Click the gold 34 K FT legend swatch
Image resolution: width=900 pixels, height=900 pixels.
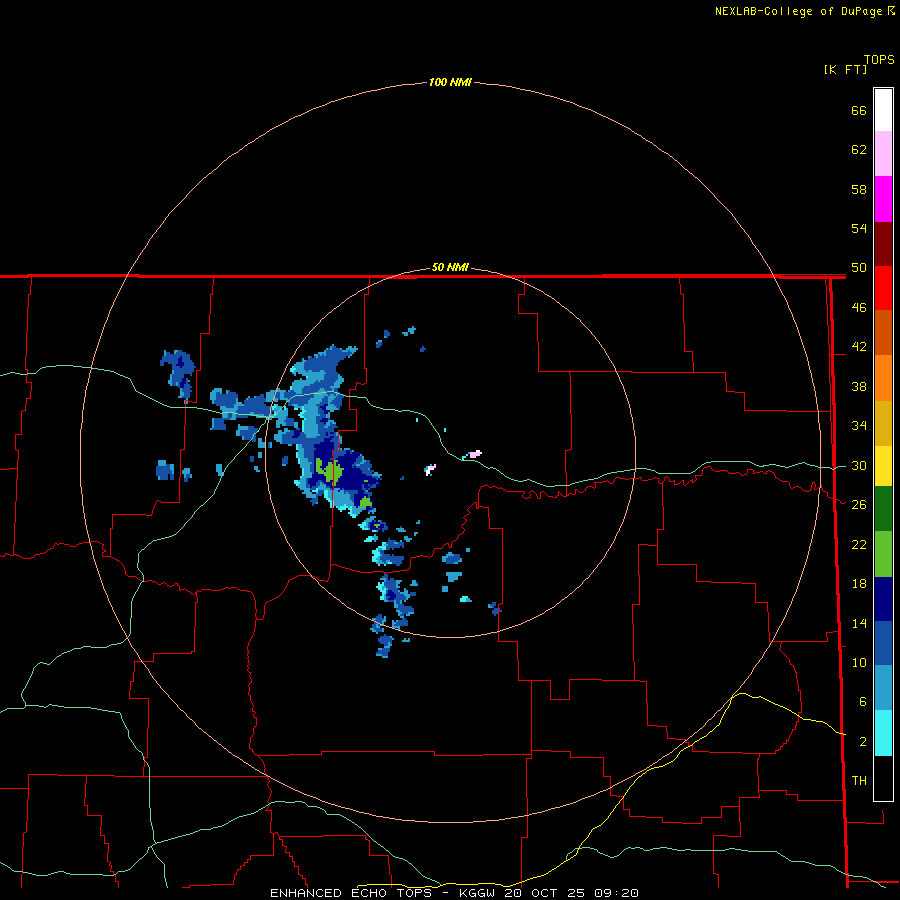(883, 423)
